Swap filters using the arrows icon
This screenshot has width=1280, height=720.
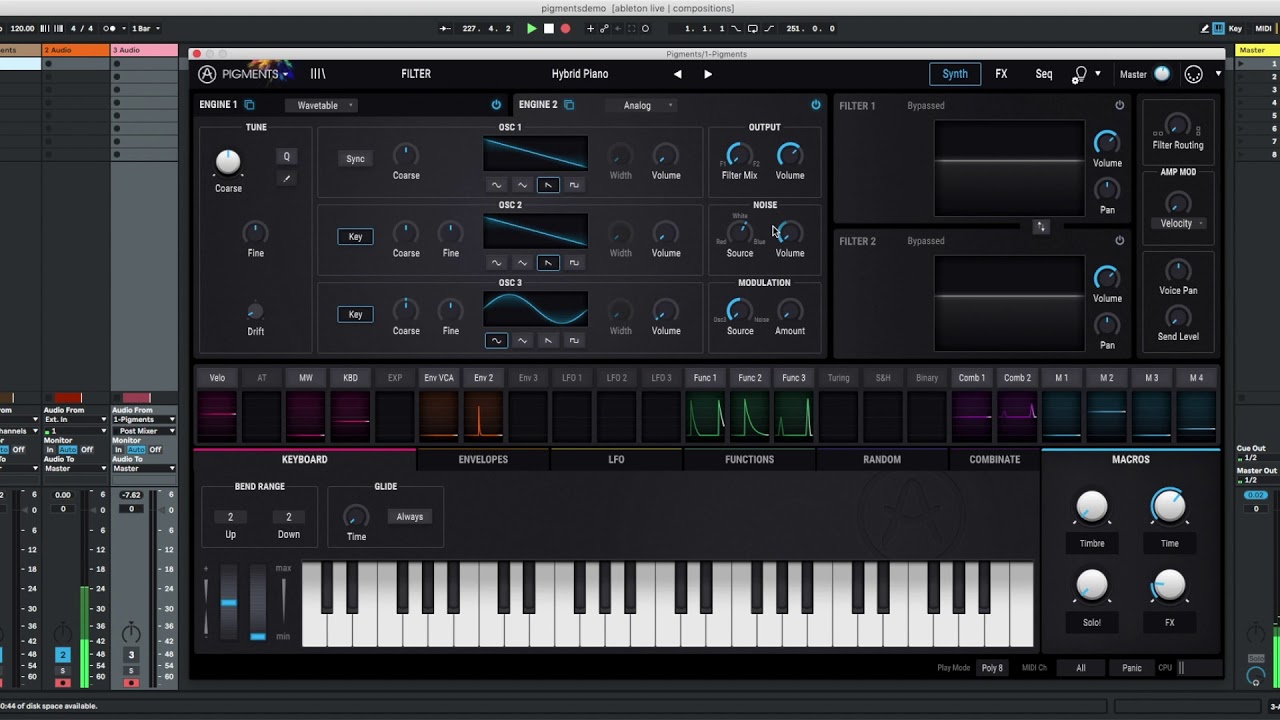pos(1041,227)
